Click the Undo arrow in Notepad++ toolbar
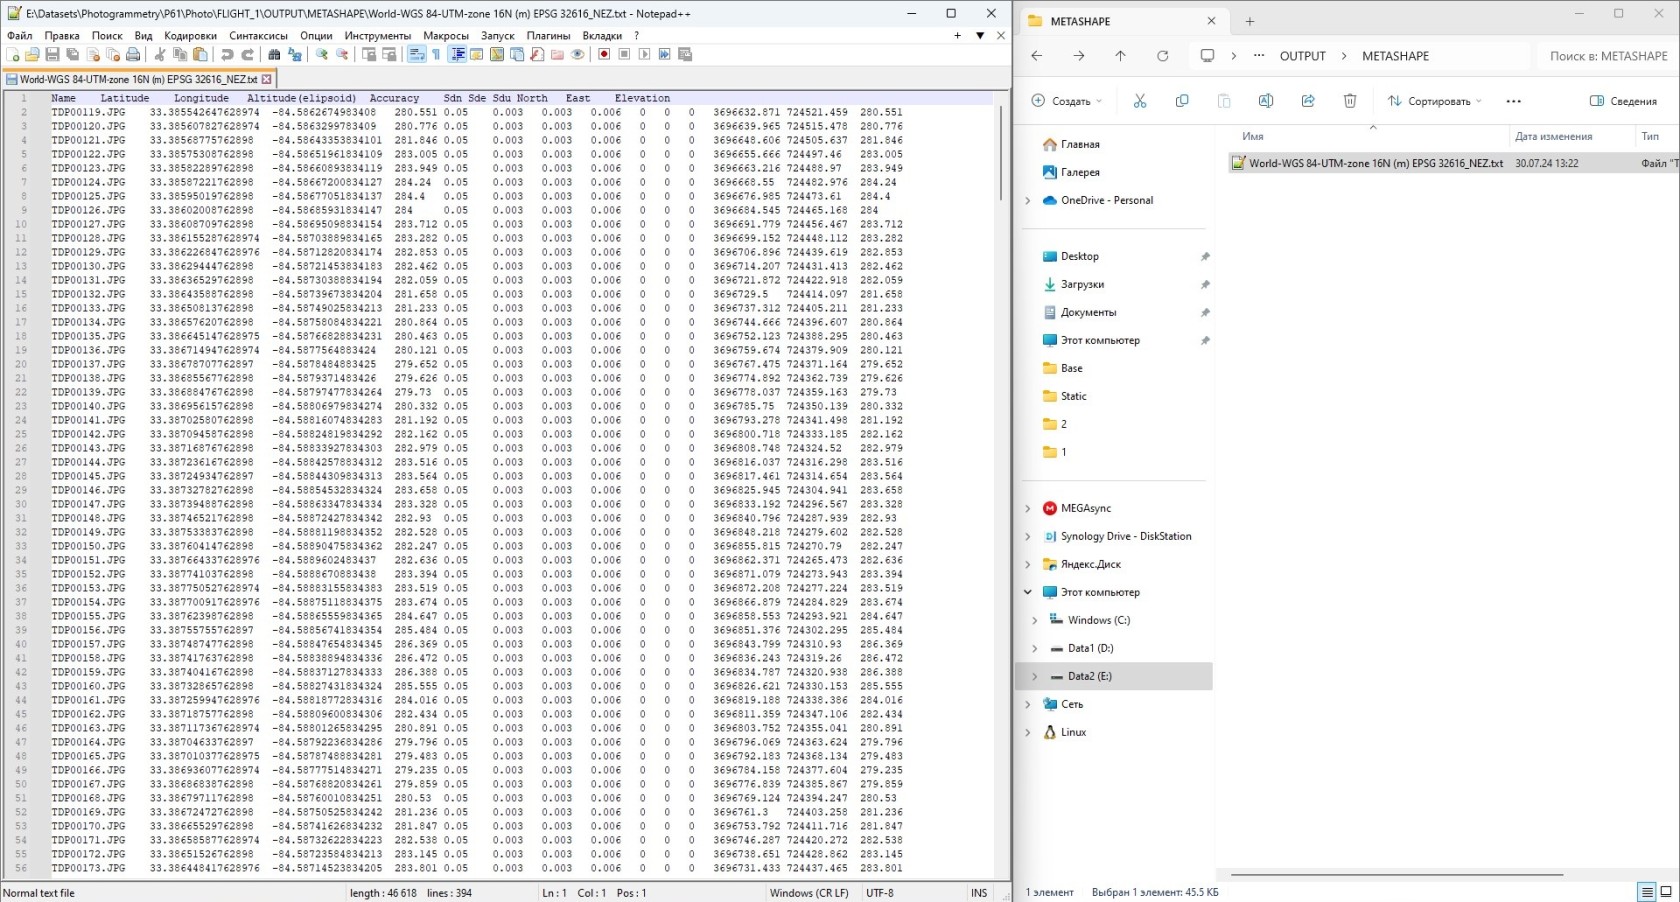Image resolution: width=1680 pixels, height=902 pixels. point(227,54)
